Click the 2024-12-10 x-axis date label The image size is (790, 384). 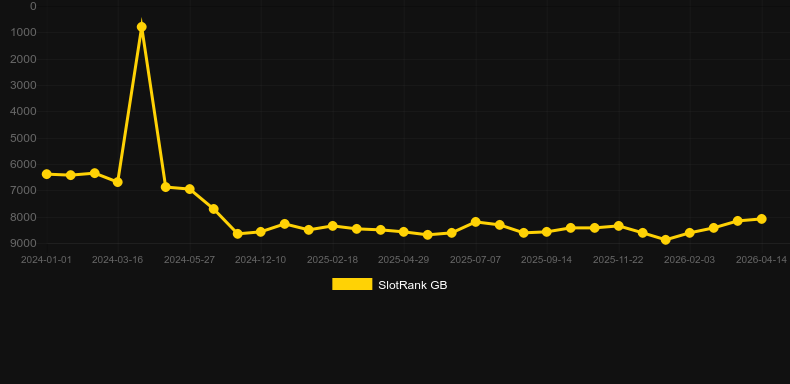(260, 260)
